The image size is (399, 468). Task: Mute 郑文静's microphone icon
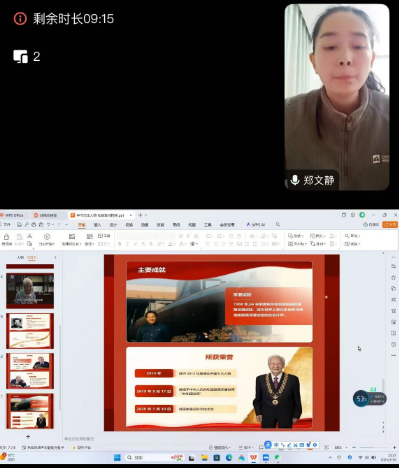pos(295,180)
